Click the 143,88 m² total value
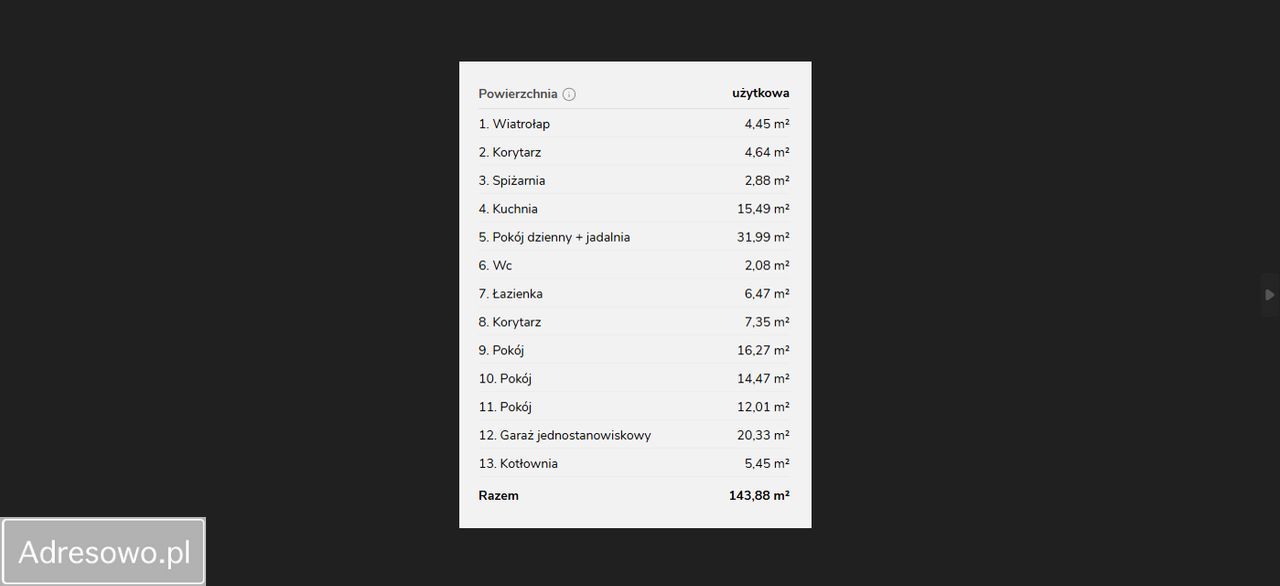This screenshot has height=586, width=1280. 759,495
